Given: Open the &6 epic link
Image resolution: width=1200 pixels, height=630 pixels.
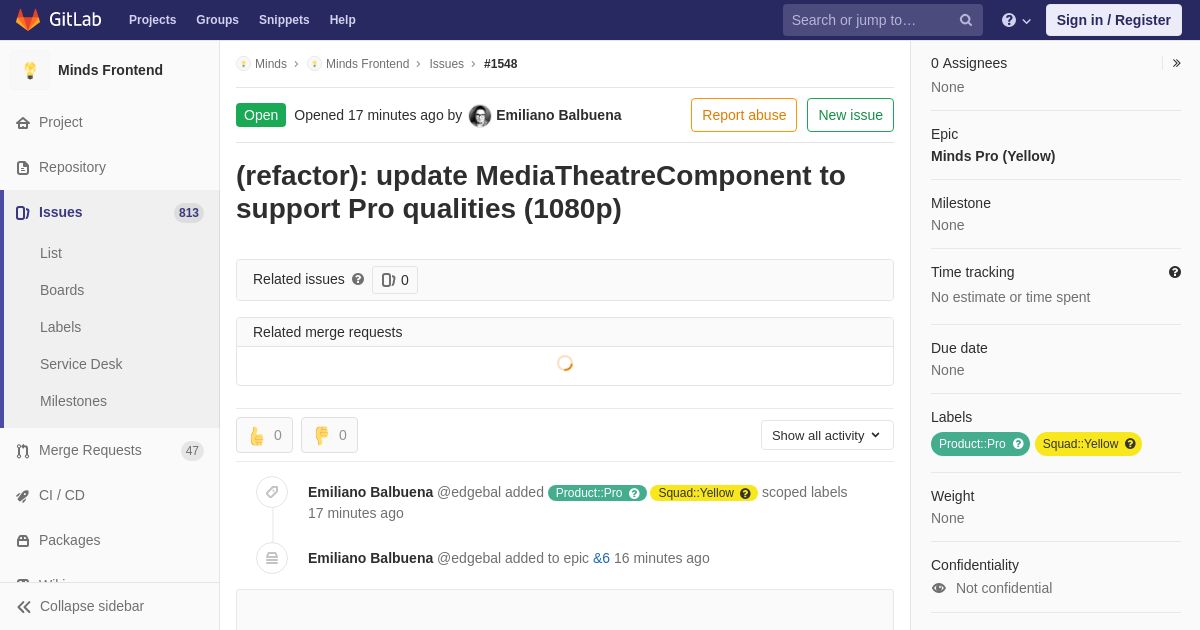Looking at the screenshot, I should (x=601, y=558).
